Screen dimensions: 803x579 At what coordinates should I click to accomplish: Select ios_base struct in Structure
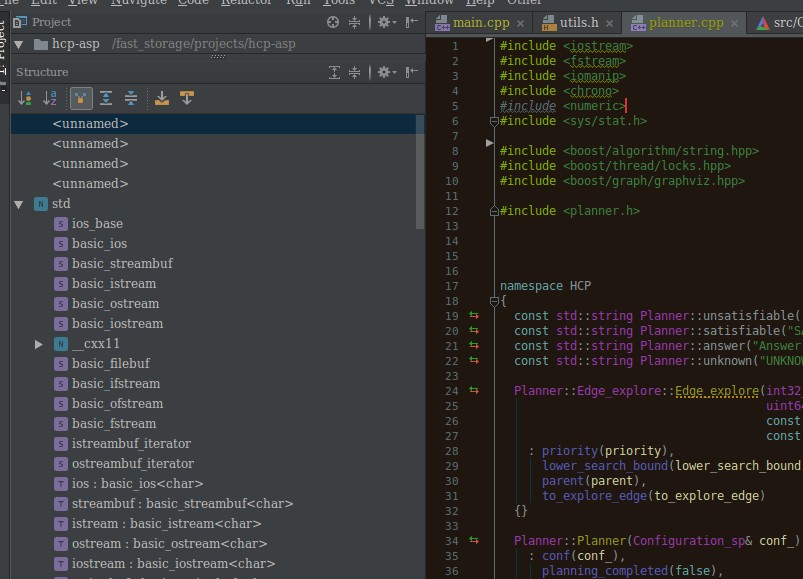coord(97,224)
